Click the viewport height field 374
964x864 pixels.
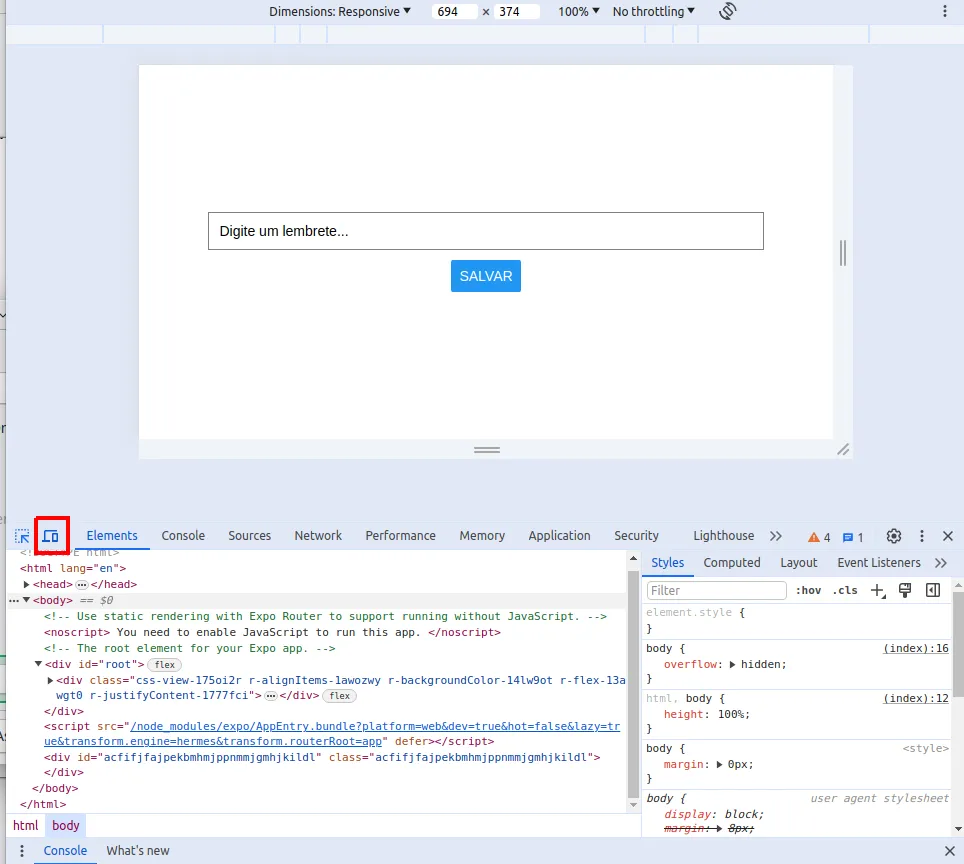[518, 12]
